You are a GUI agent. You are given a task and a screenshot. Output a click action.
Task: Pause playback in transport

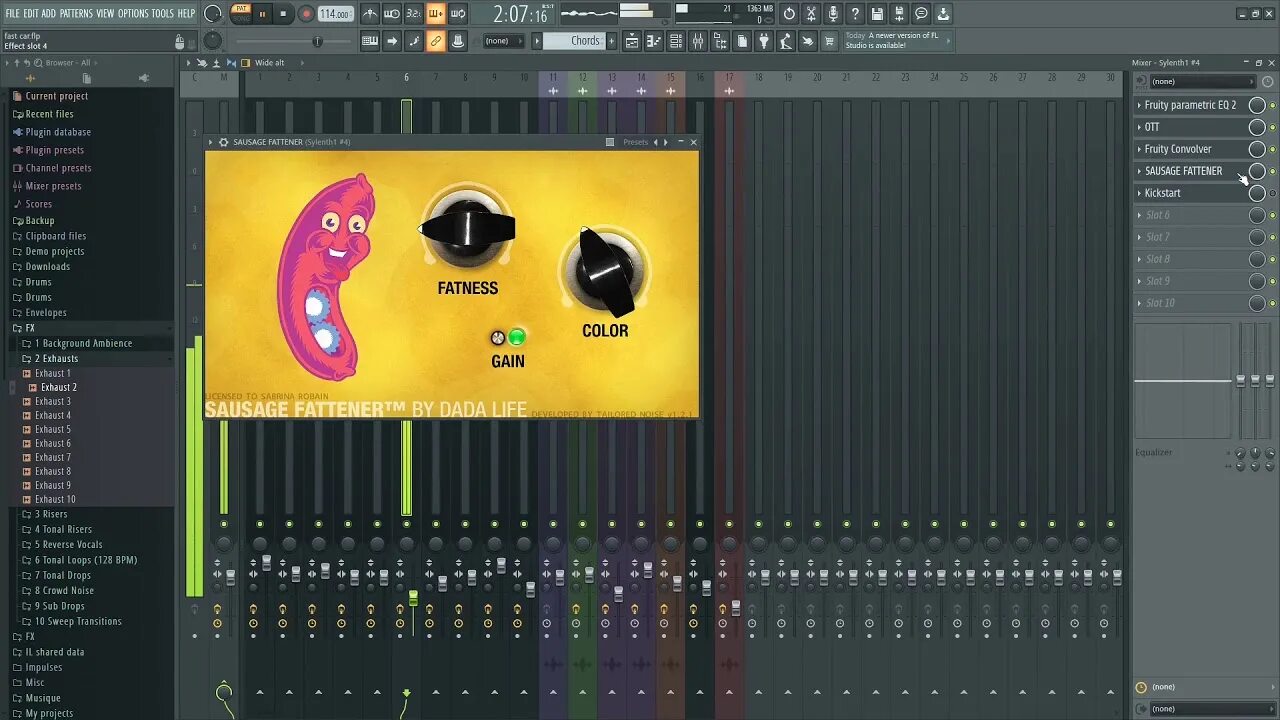262,14
